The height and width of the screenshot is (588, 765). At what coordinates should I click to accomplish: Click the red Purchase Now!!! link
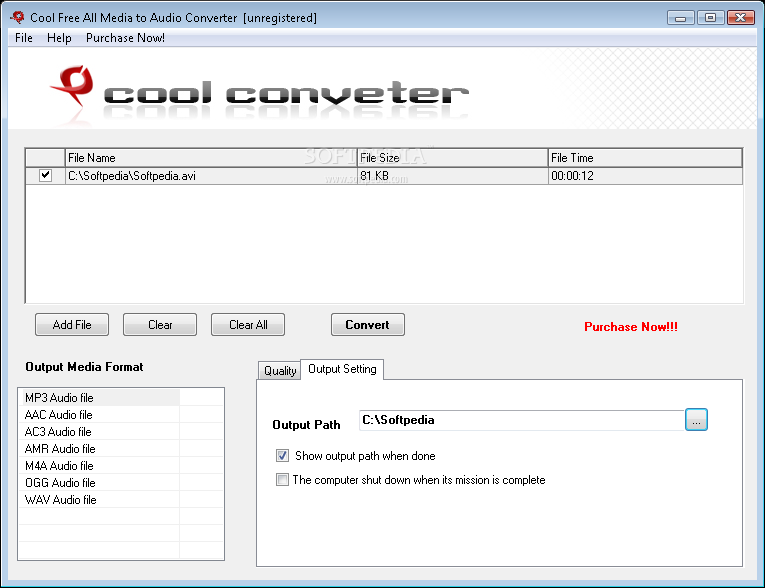(x=631, y=326)
